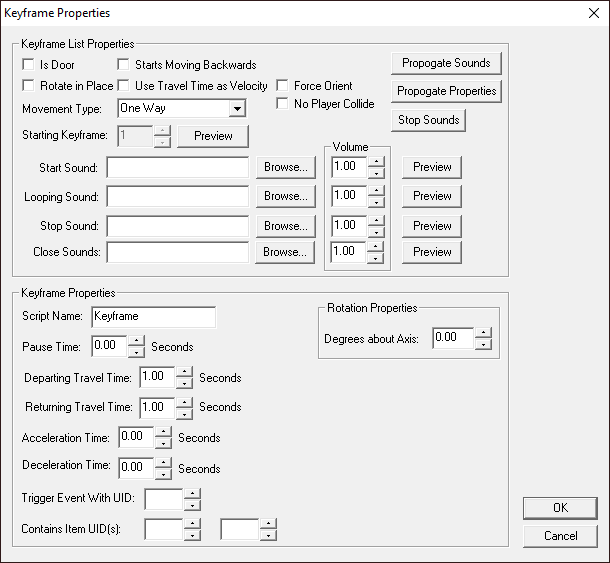The image size is (610, 563).
Task: Click inside the Script Name field
Action: 152,317
